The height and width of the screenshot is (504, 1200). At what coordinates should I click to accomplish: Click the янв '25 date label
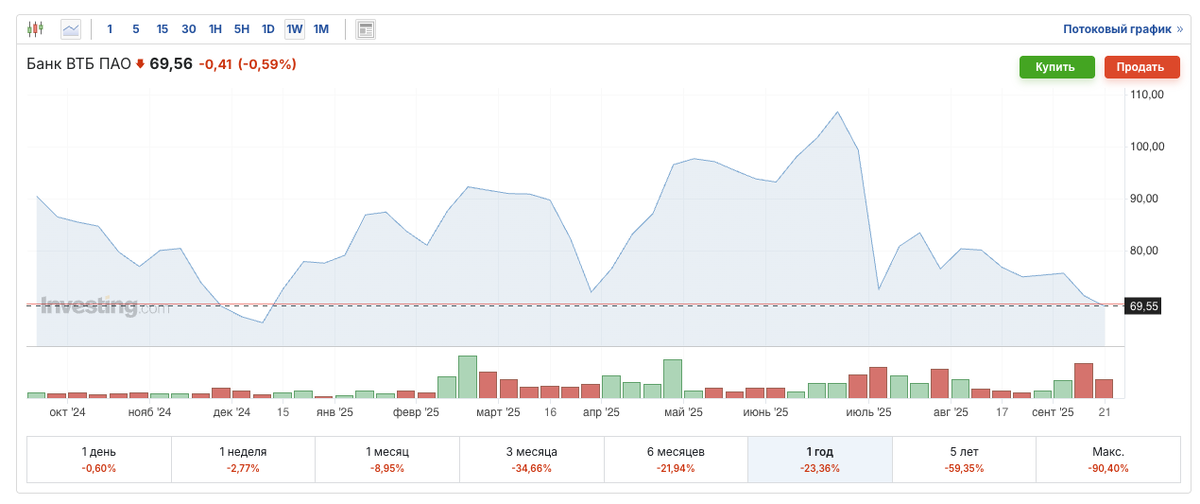(334, 412)
